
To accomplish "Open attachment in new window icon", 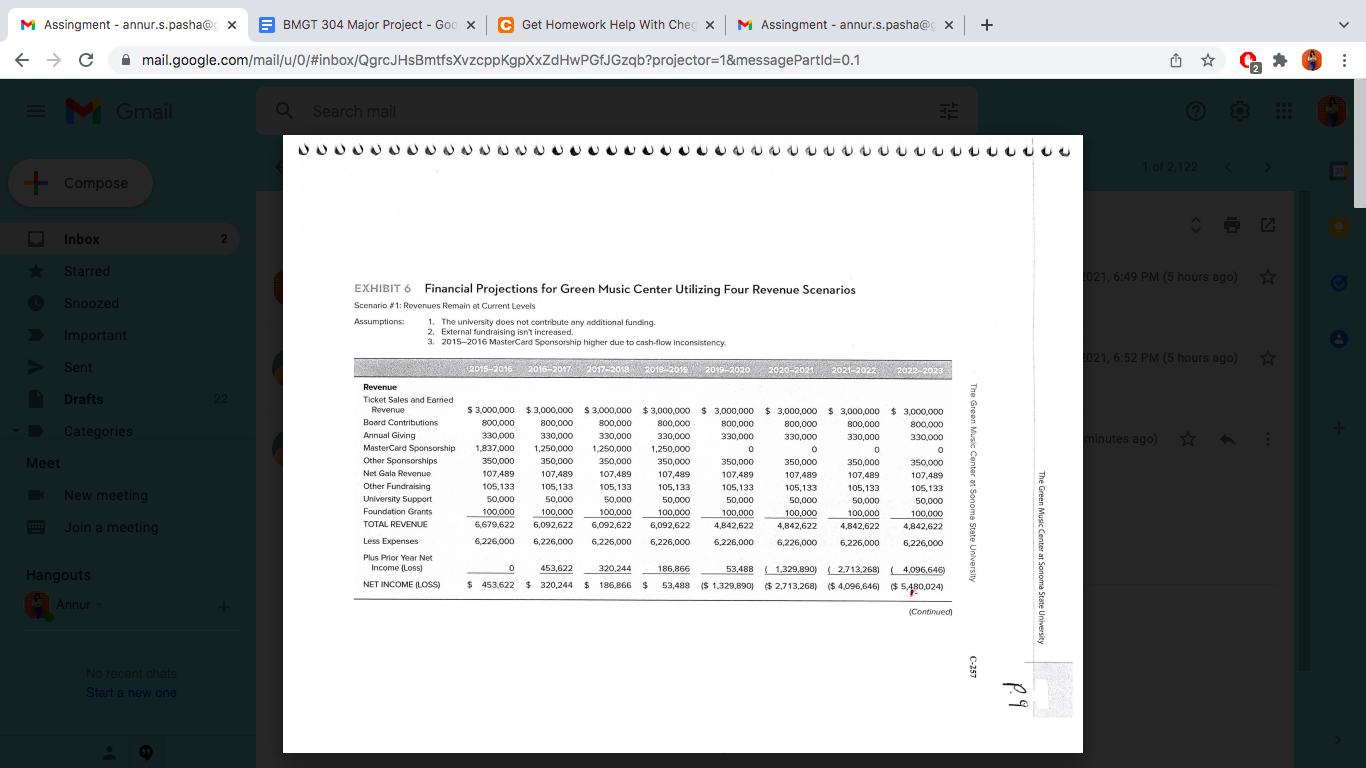I will point(1268,225).
